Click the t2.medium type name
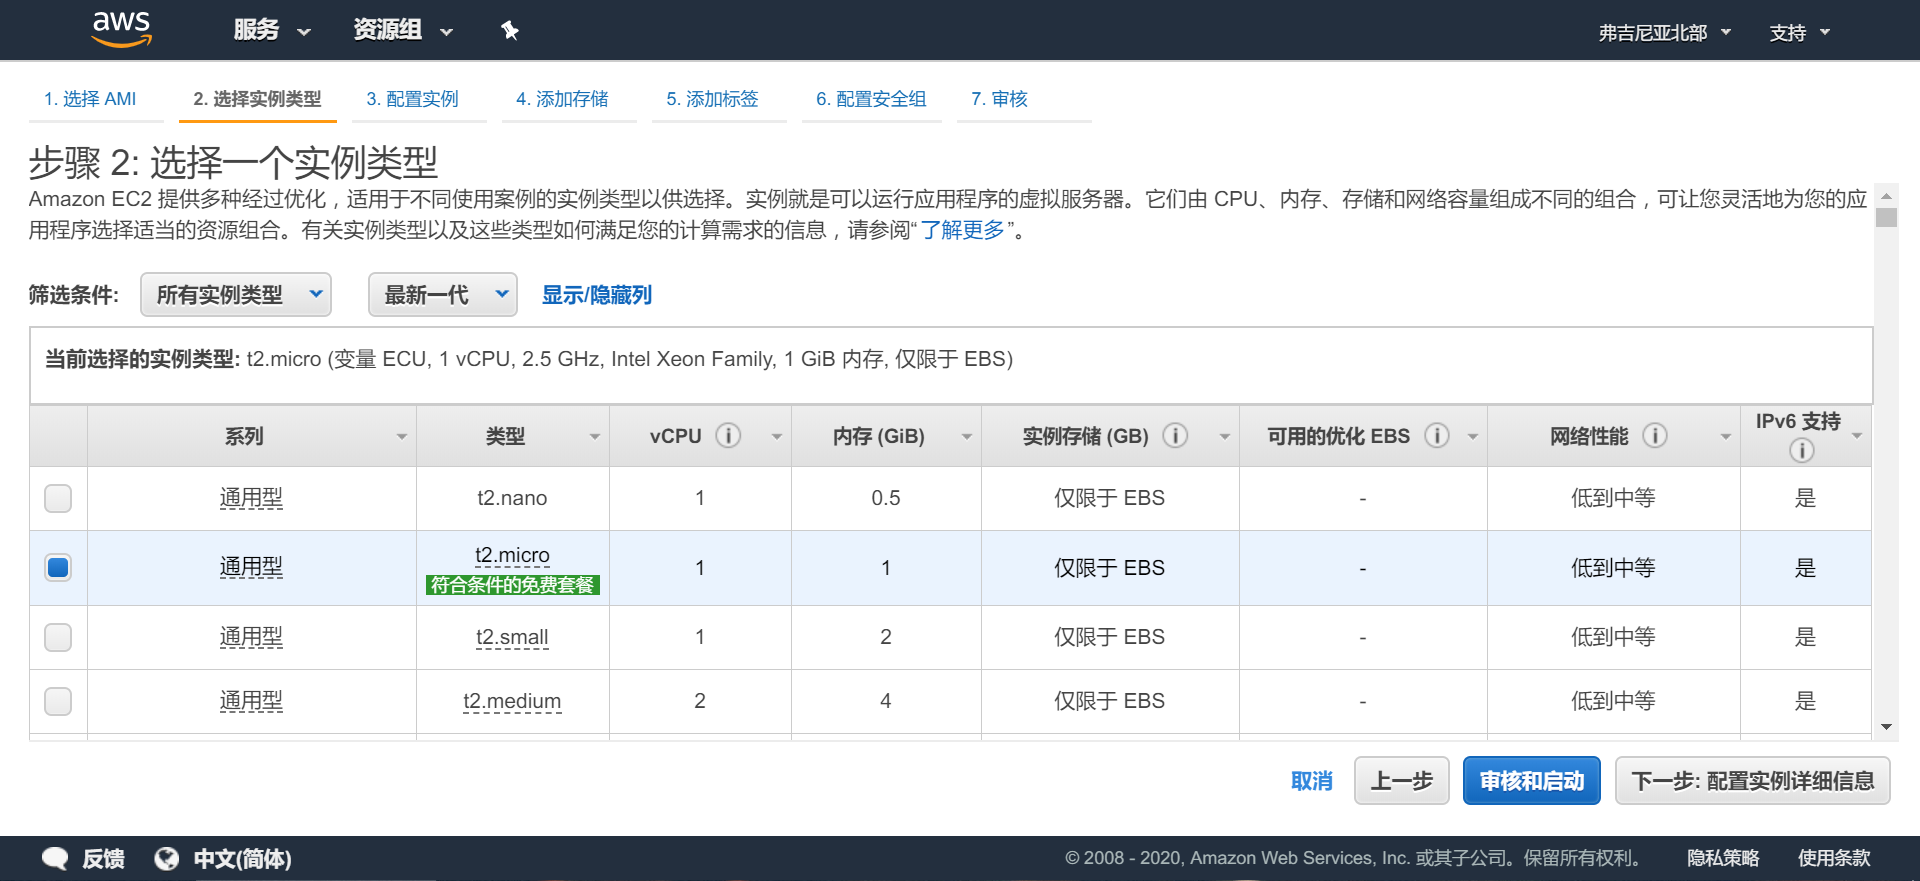 (x=512, y=701)
